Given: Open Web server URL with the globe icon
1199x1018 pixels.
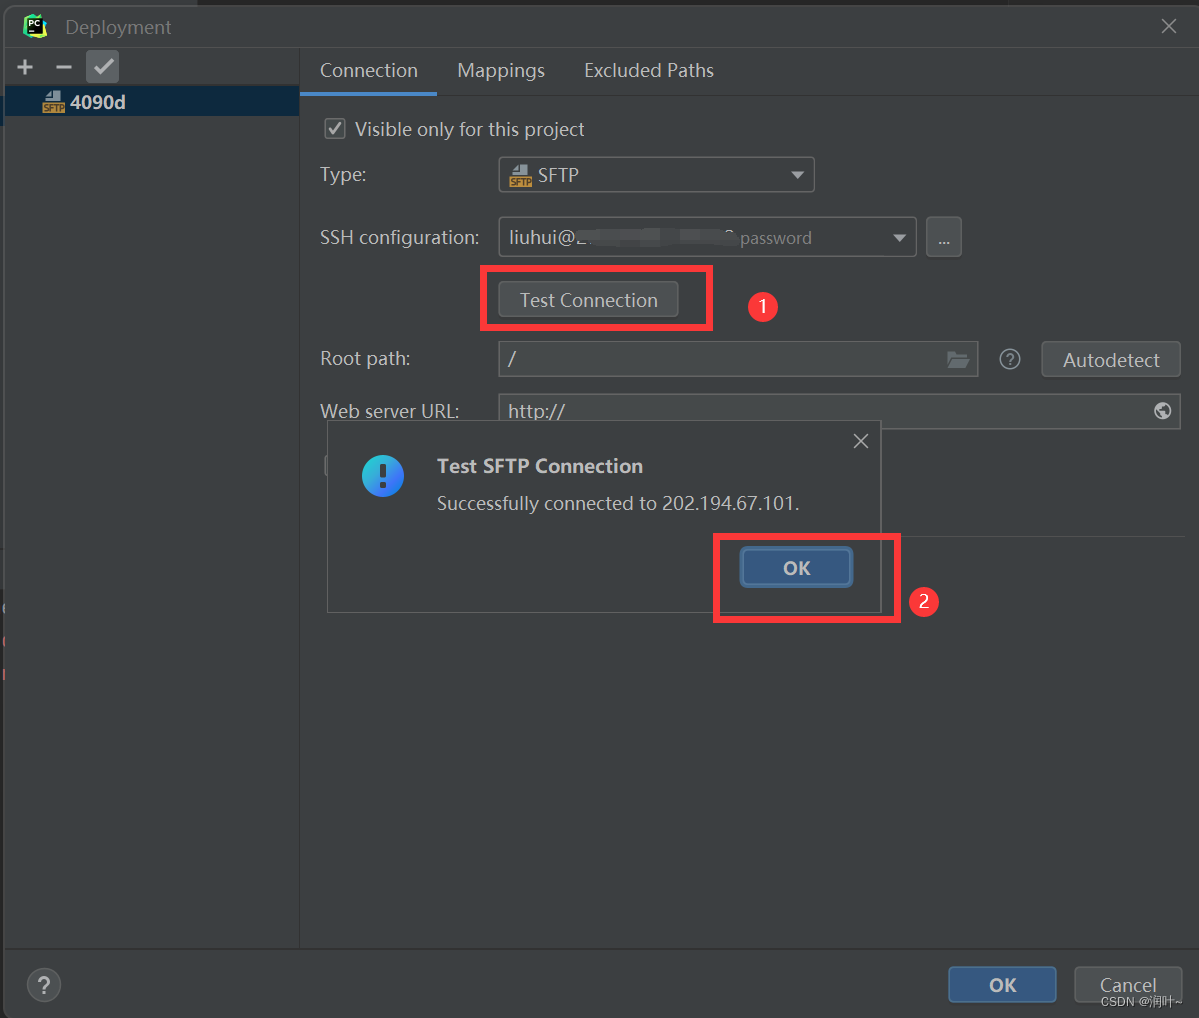Looking at the screenshot, I should click(1162, 411).
